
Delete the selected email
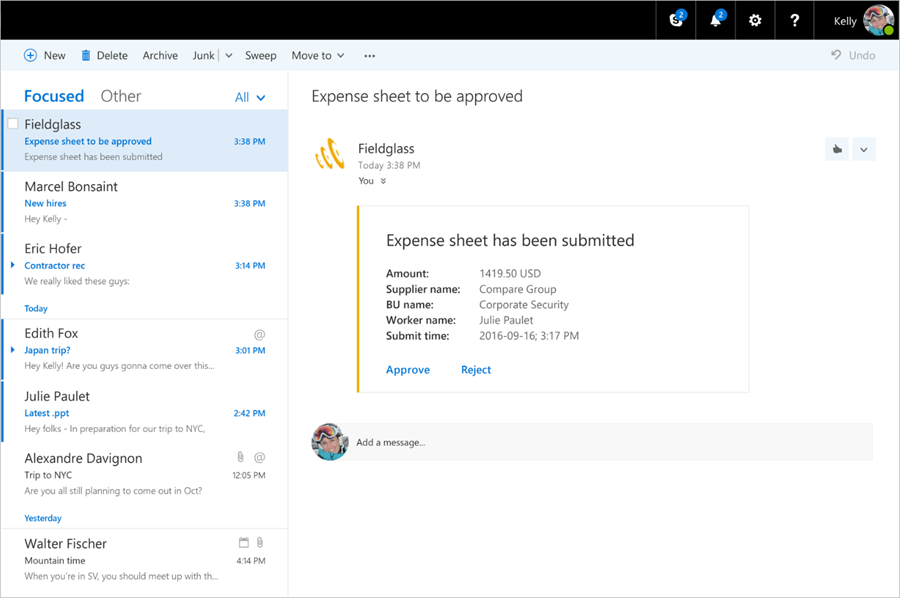104,55
